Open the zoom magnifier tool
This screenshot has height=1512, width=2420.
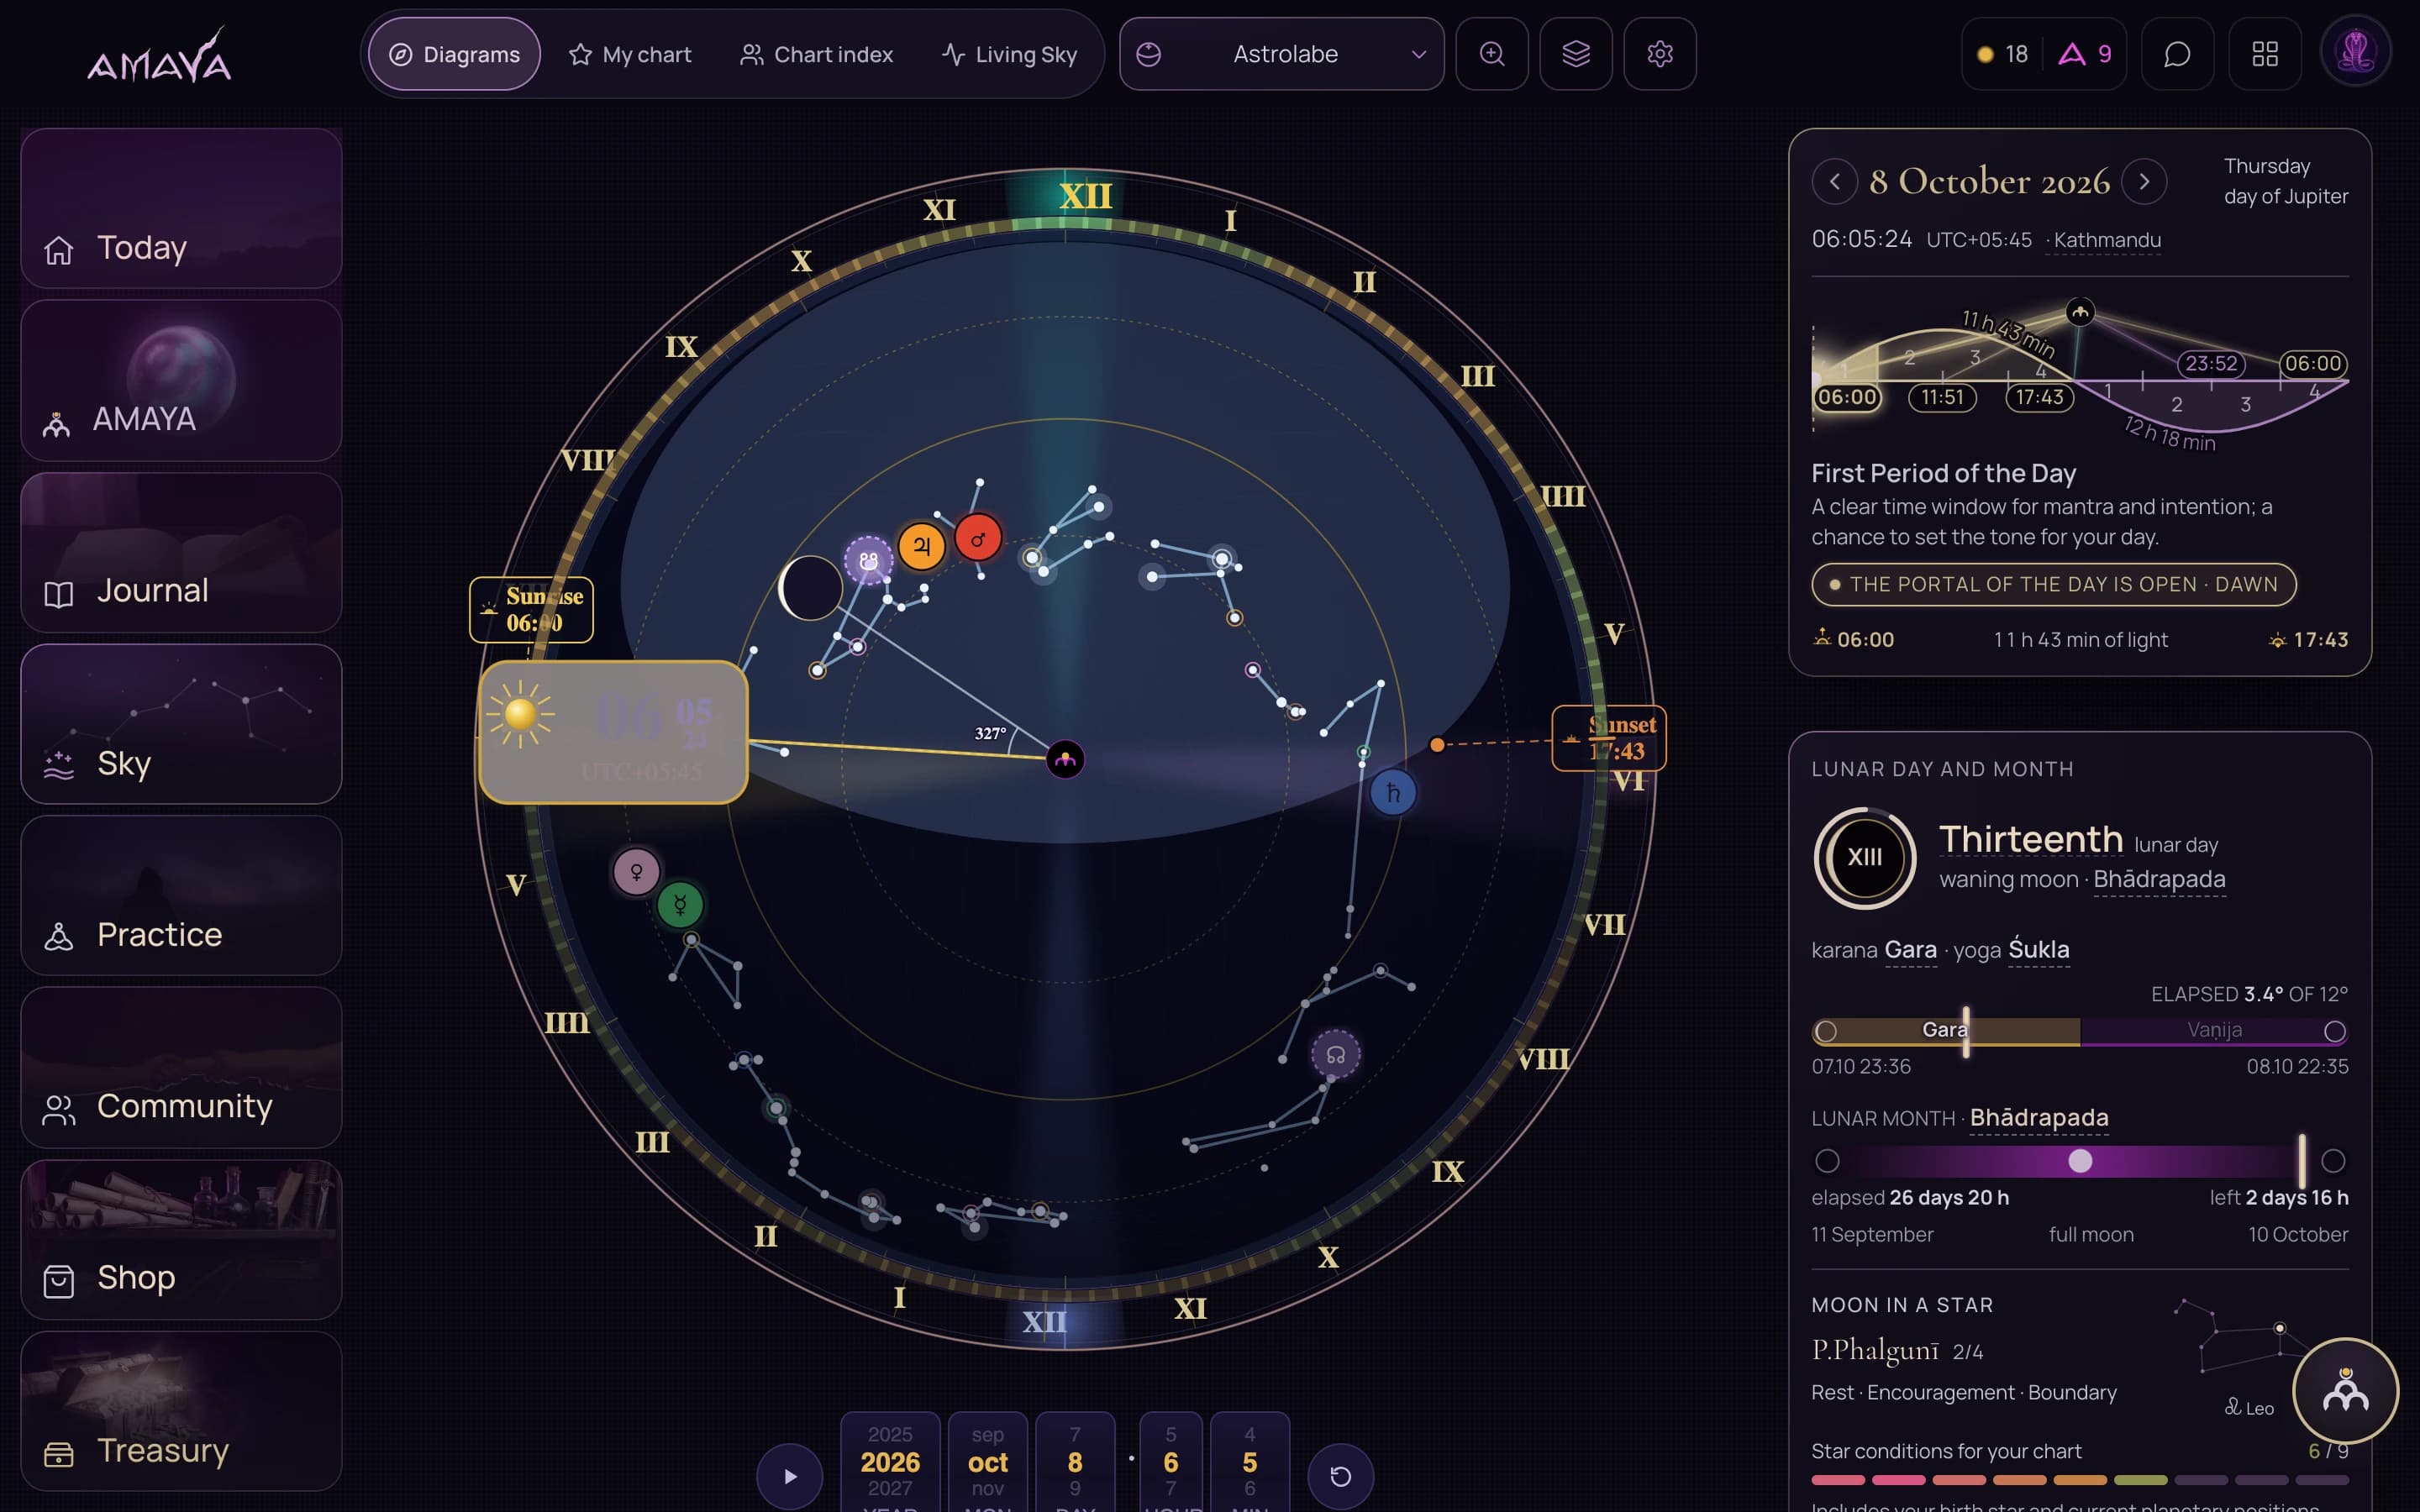click(1491, 54)
